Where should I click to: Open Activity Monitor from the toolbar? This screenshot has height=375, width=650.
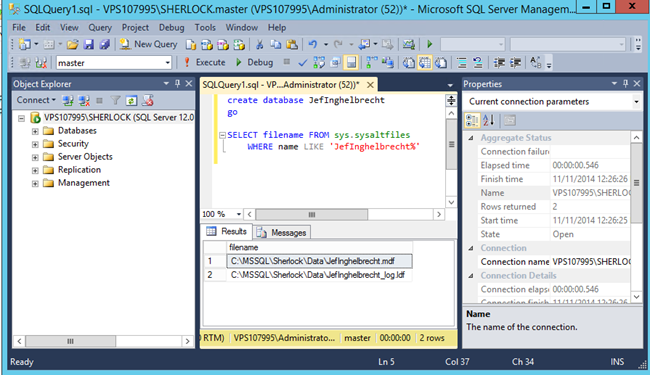click(x=409, y=44)
